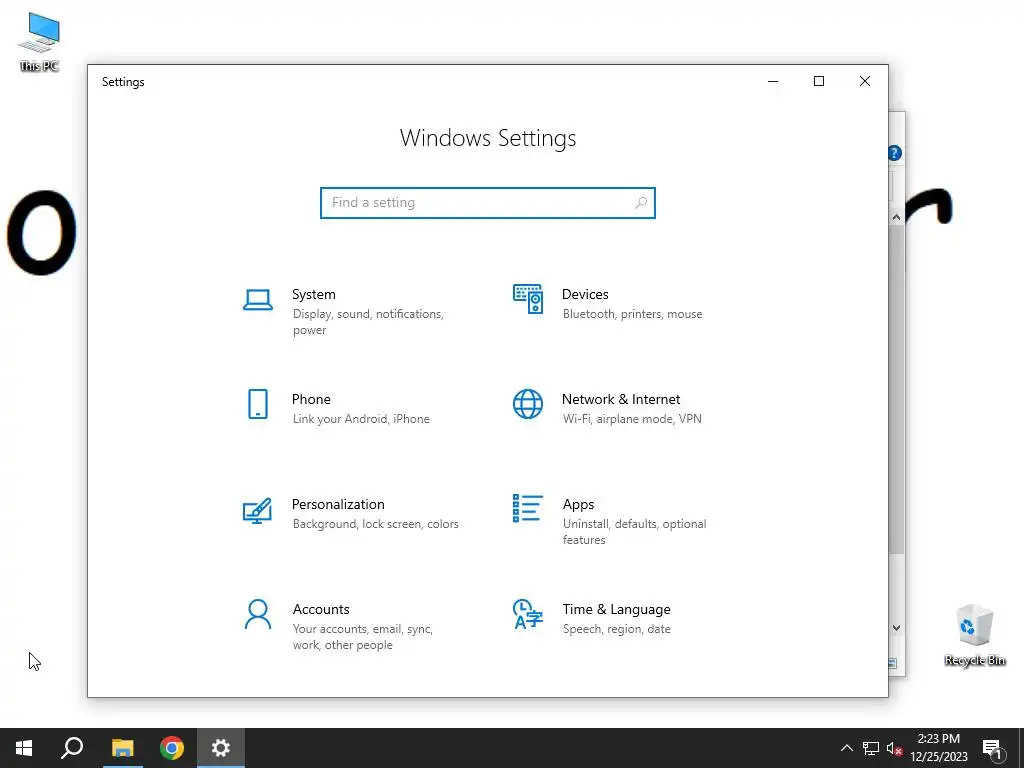Open the System settings laptop icon
This screenshot has width=1024, height=768.
pyautogui.click(x=258, y=300)
